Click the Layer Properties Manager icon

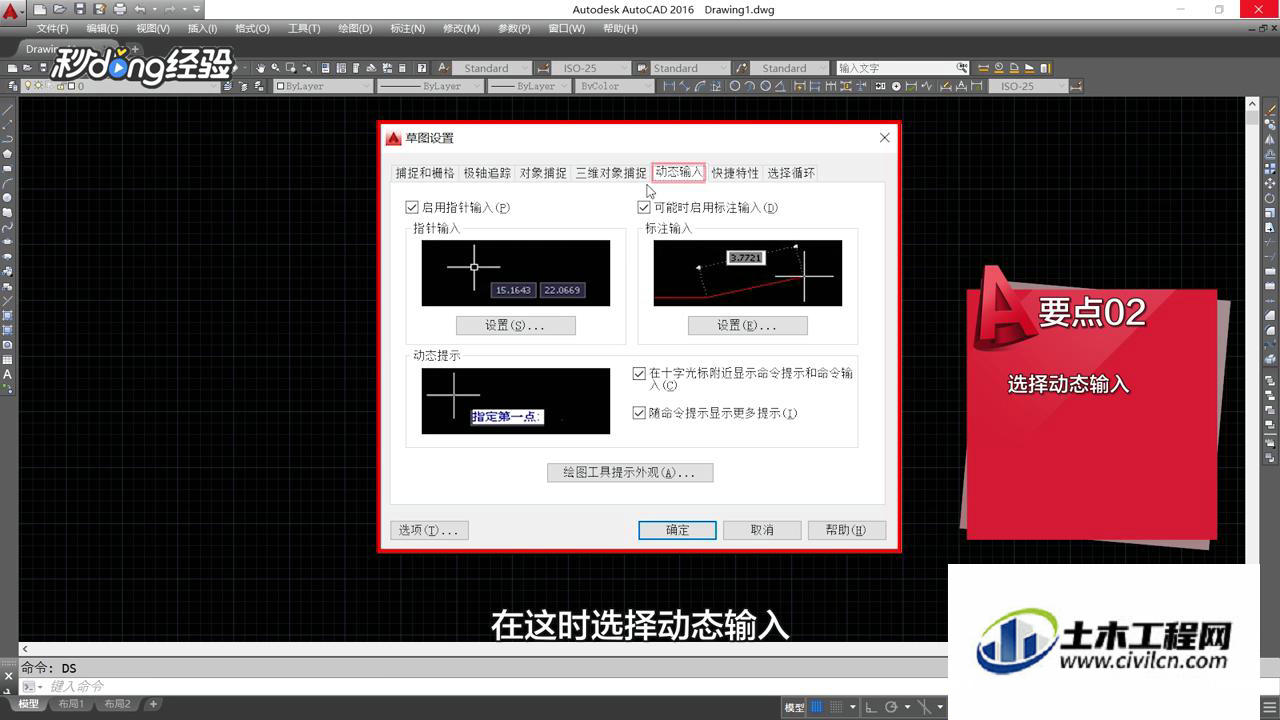(13, 86)
